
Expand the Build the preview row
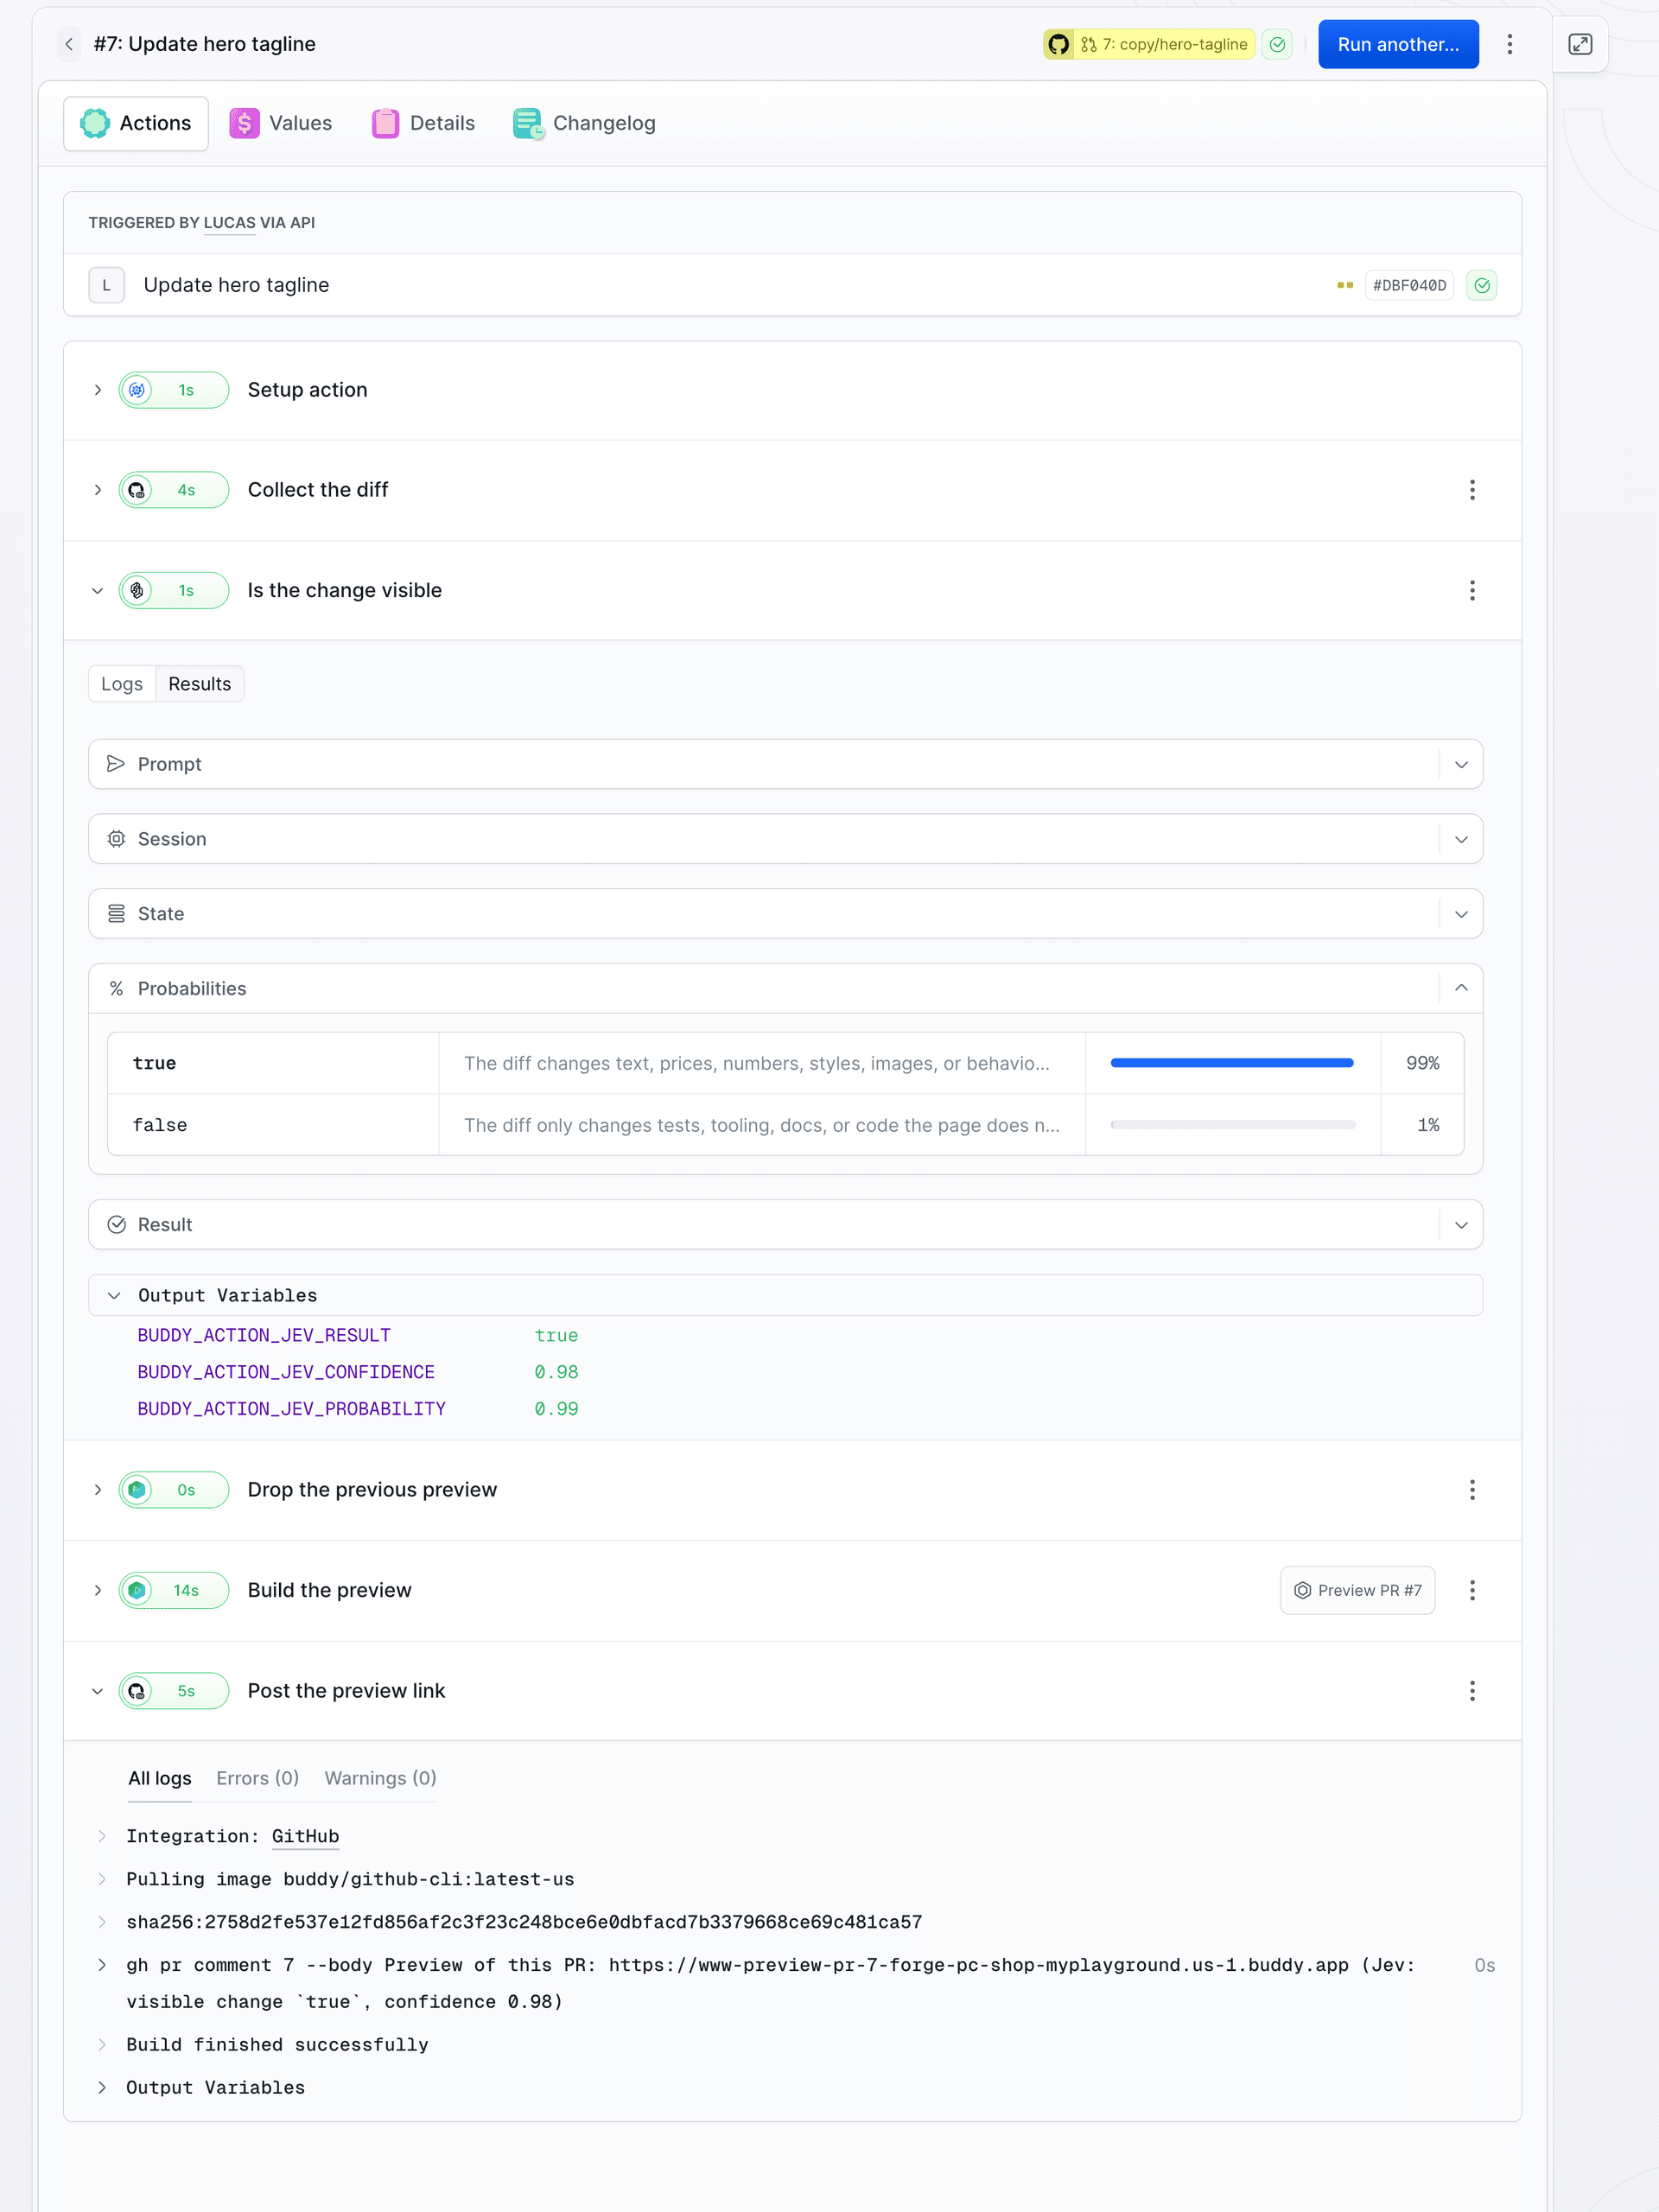pos(98,1592)
